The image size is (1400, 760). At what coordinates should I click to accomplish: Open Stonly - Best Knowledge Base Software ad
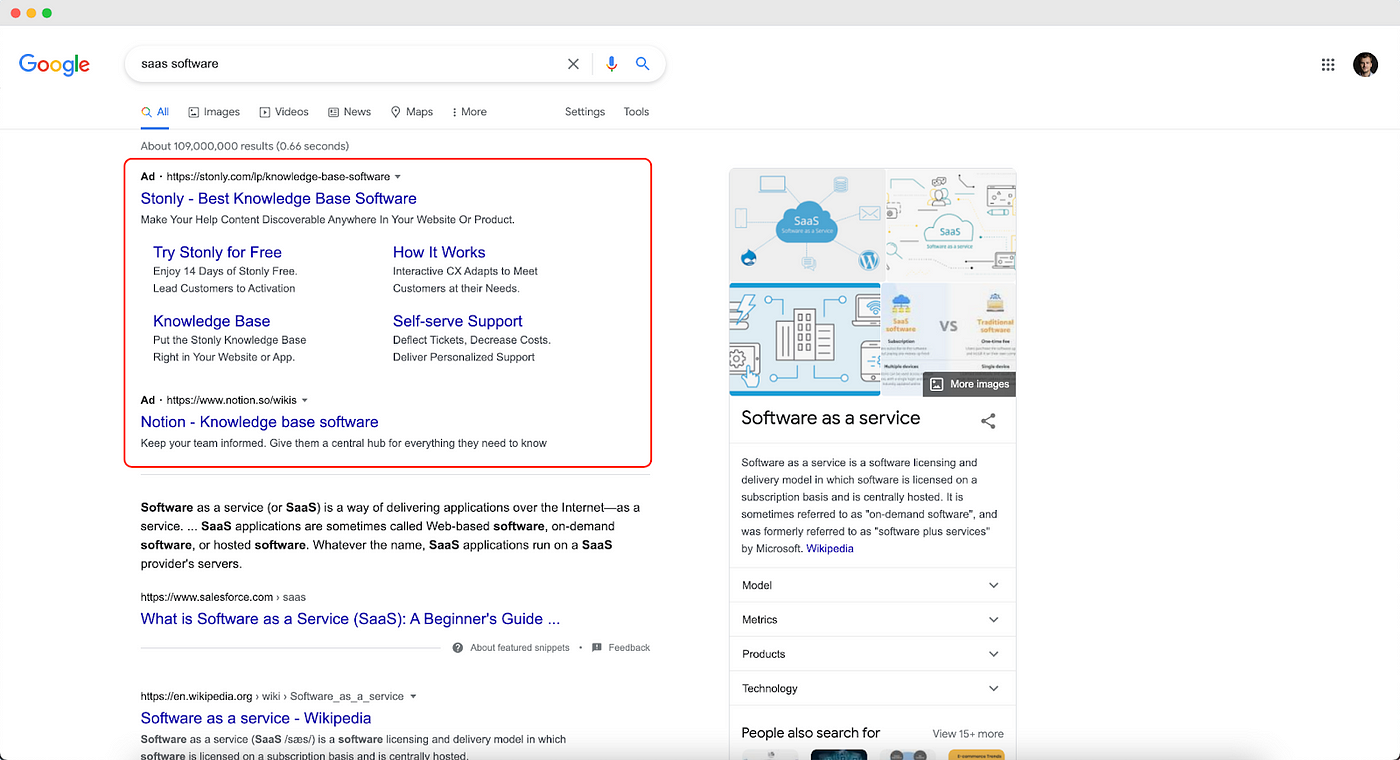pos(279,198)
